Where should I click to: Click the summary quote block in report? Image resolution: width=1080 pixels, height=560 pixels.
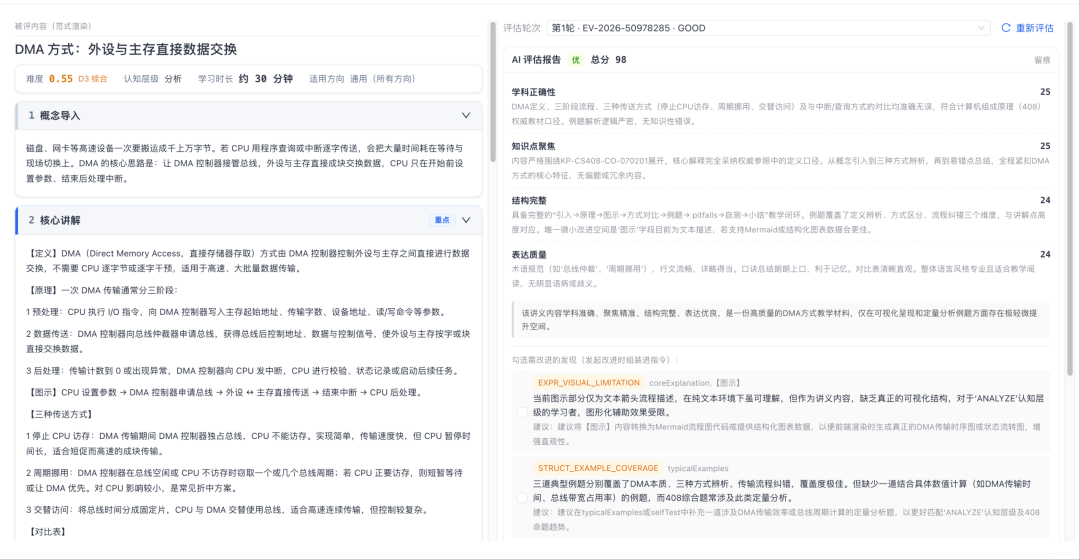coord(781,320)
